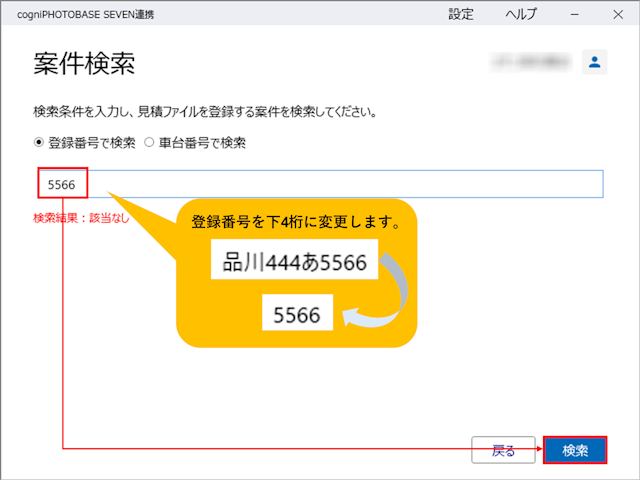Click the orange callout pointer tail

coord(142,224)
